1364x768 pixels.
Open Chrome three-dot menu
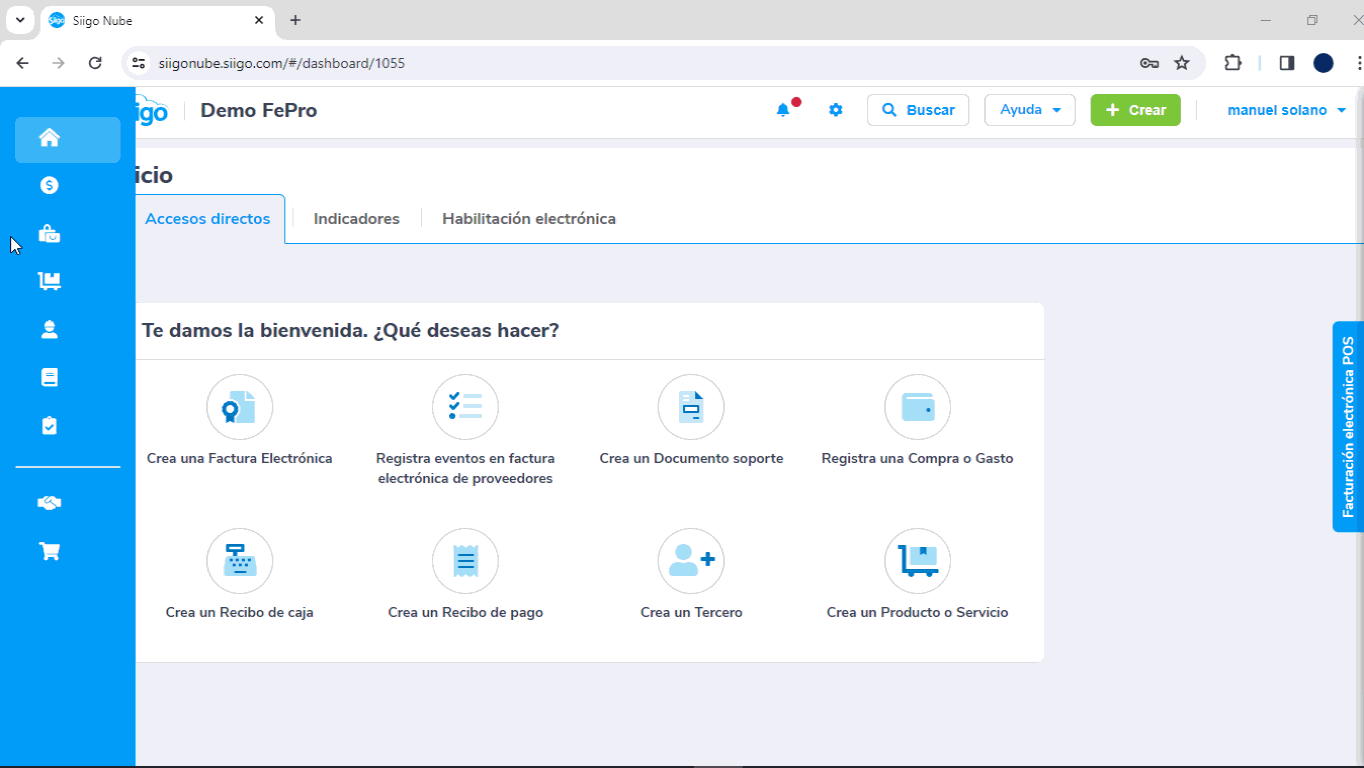pos(1358,63)
